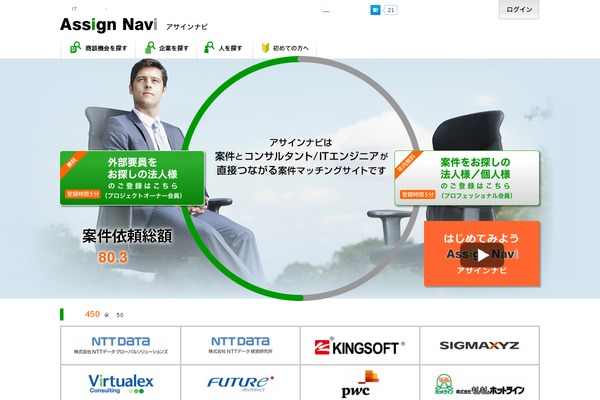Viewport: 600px width, 400px height.
Task: Open the FUTURE Architect logo tile
Action: click(x=240, y=383)
